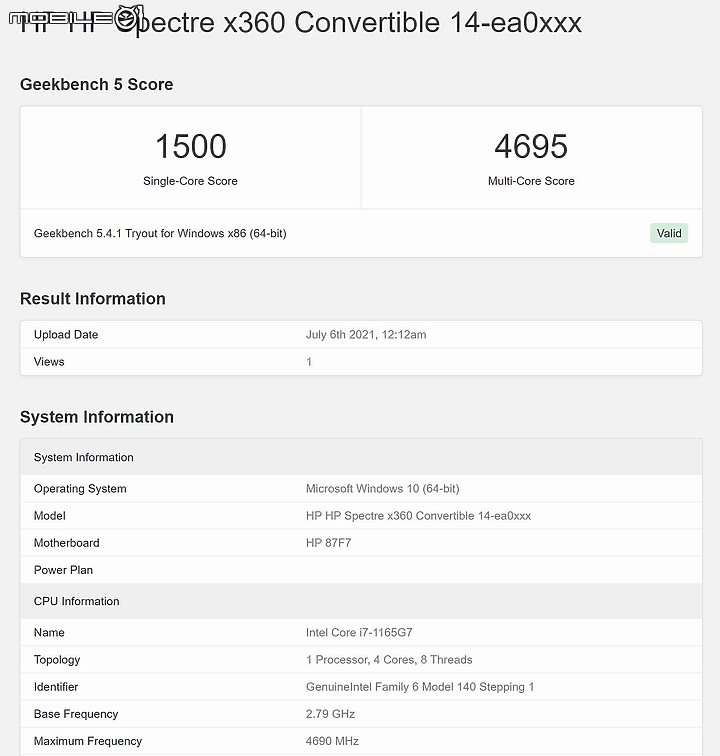Select the date 'July 6th 2021, 12:12am'
The width and height of the screenshot is (720, 756).
[x=366, y=335]
